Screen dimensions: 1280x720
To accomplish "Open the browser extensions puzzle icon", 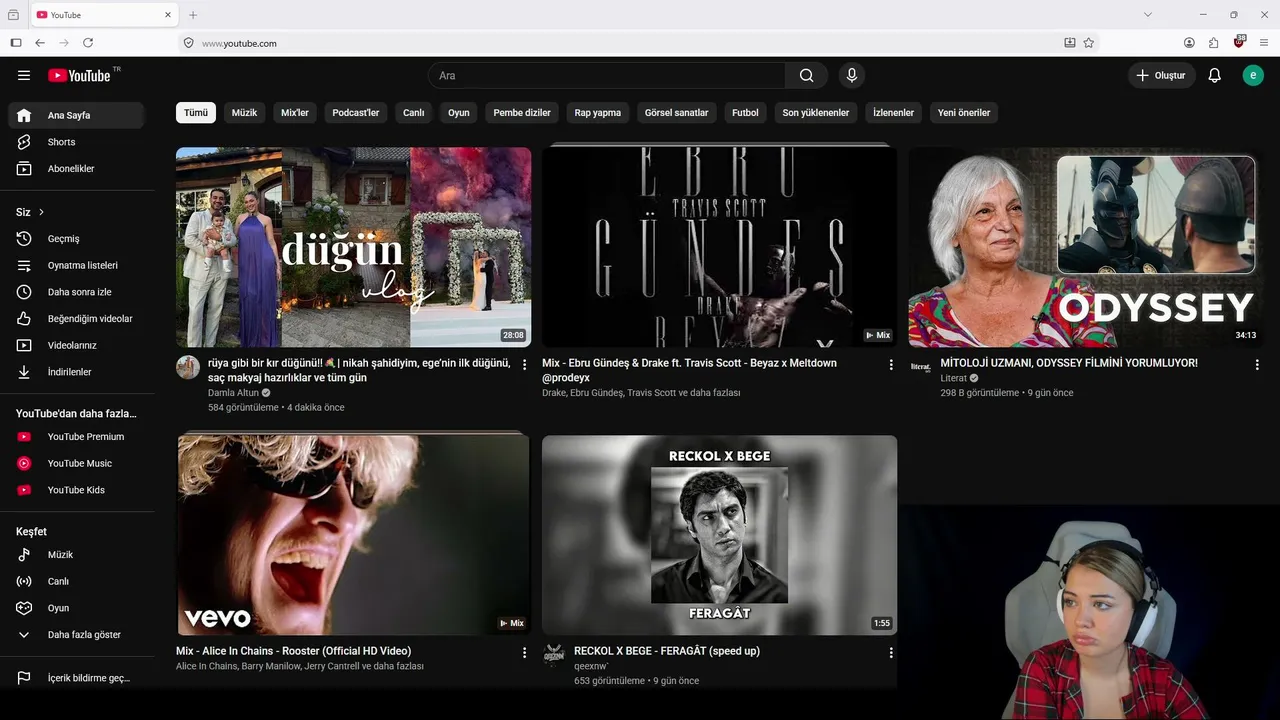I will [x=1214, y=43].
